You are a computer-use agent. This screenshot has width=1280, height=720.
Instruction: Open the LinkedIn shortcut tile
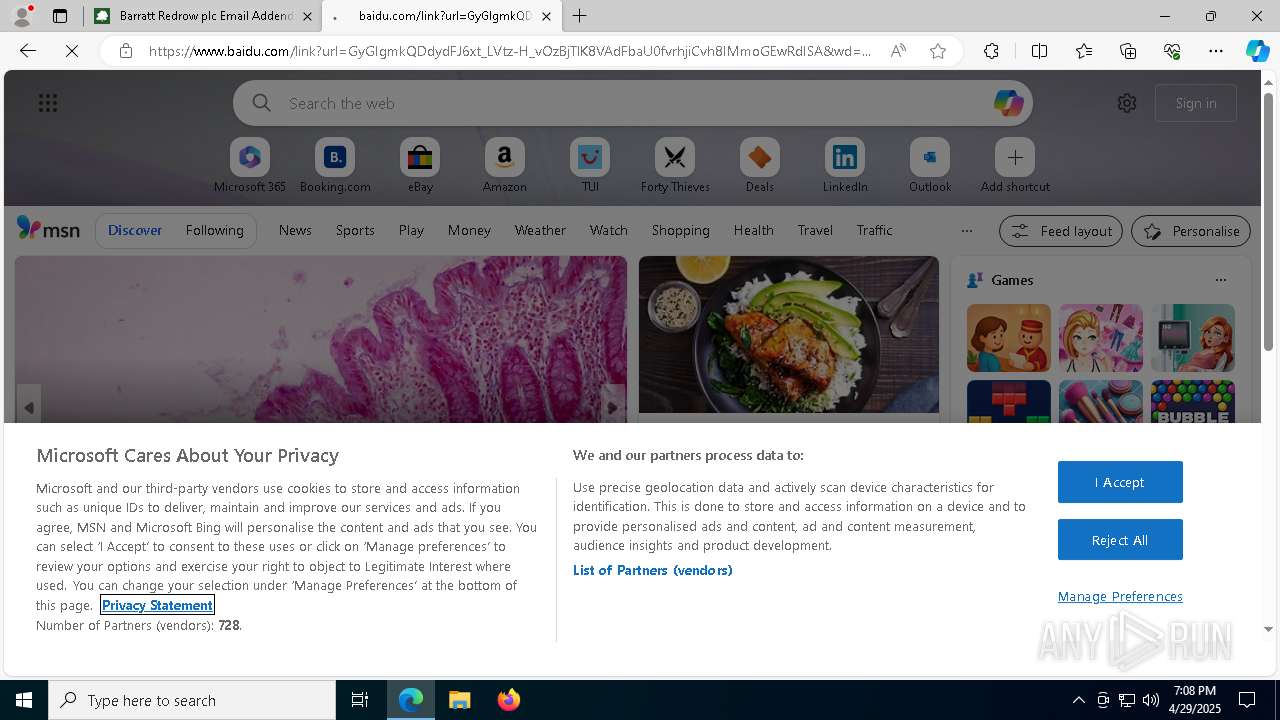pos(845,165)
